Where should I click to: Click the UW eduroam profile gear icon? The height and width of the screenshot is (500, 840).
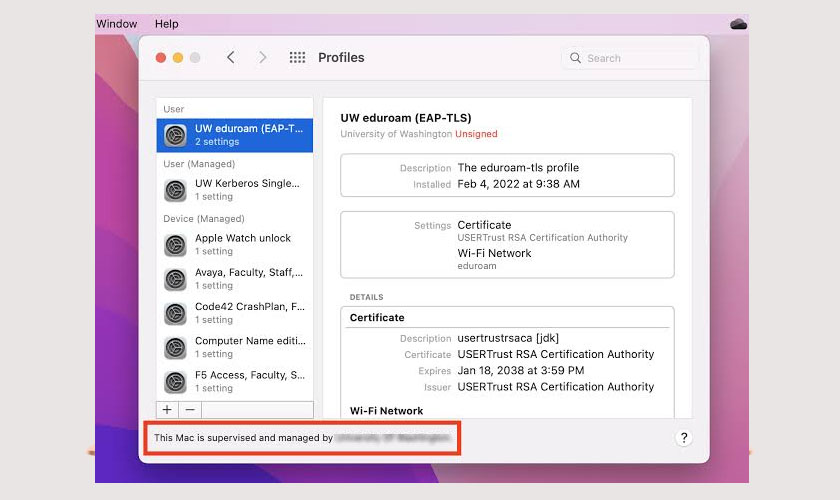point(175,136)
